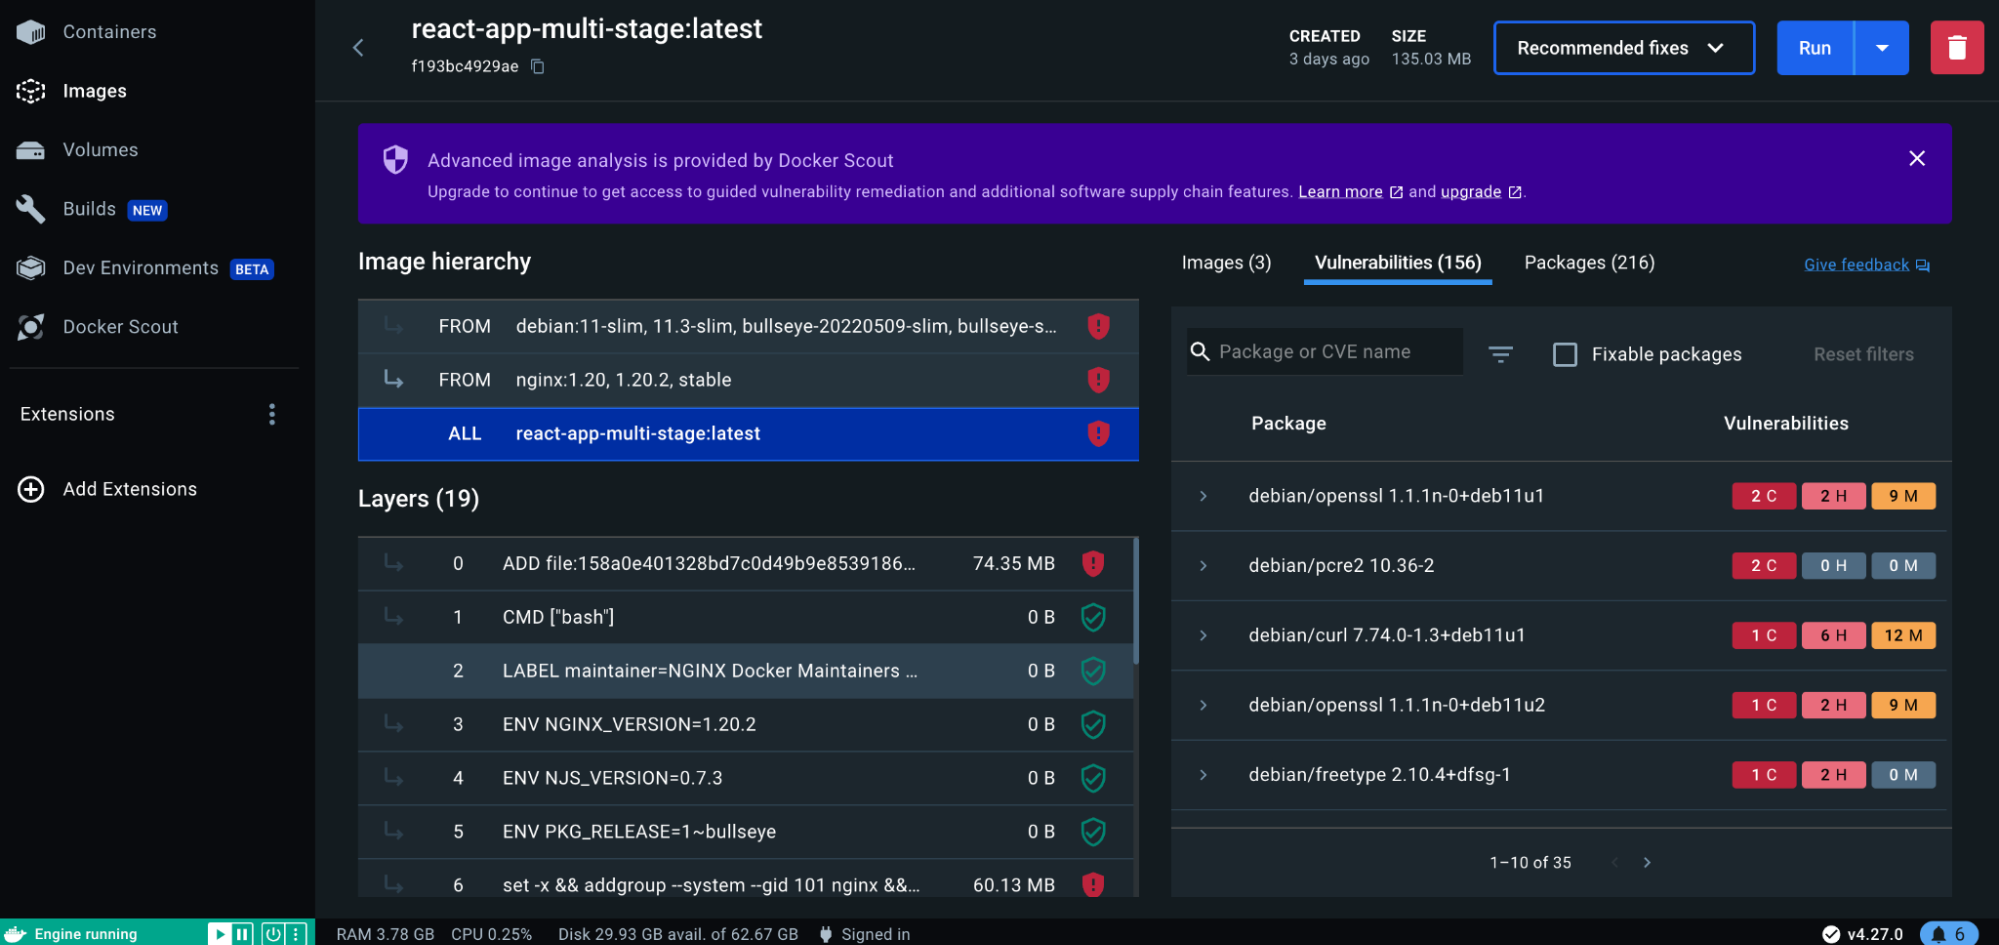Image resolution: width=1999 pixels, height=945 pixels.
Task: Open the Run button dropdown arrow
Action: pos(1881,48)
